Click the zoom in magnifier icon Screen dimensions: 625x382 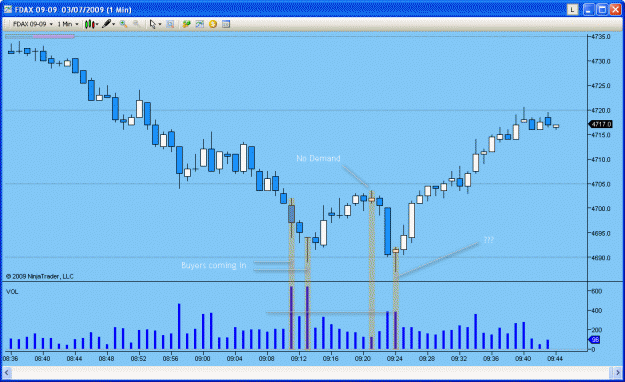click(124, 24)
